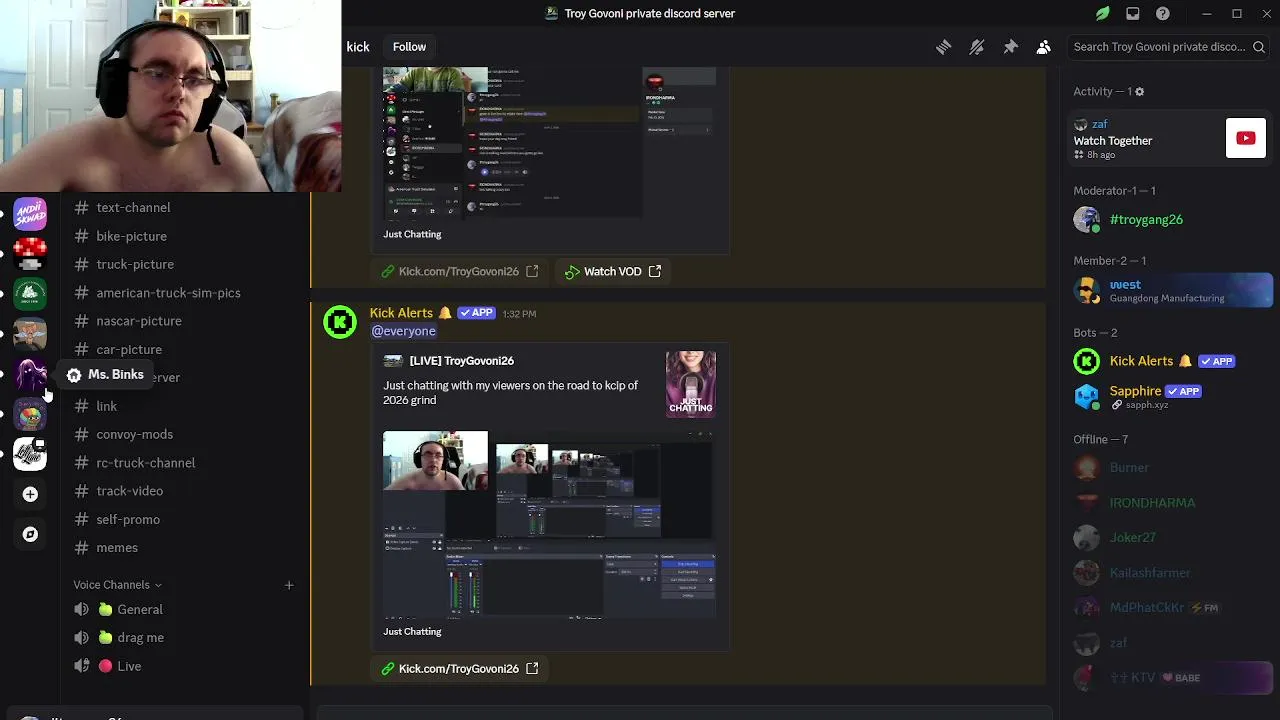The height and width of the screenshot is (720, 1280).
Task: Open the track-video channel
Action: point(183,491)
